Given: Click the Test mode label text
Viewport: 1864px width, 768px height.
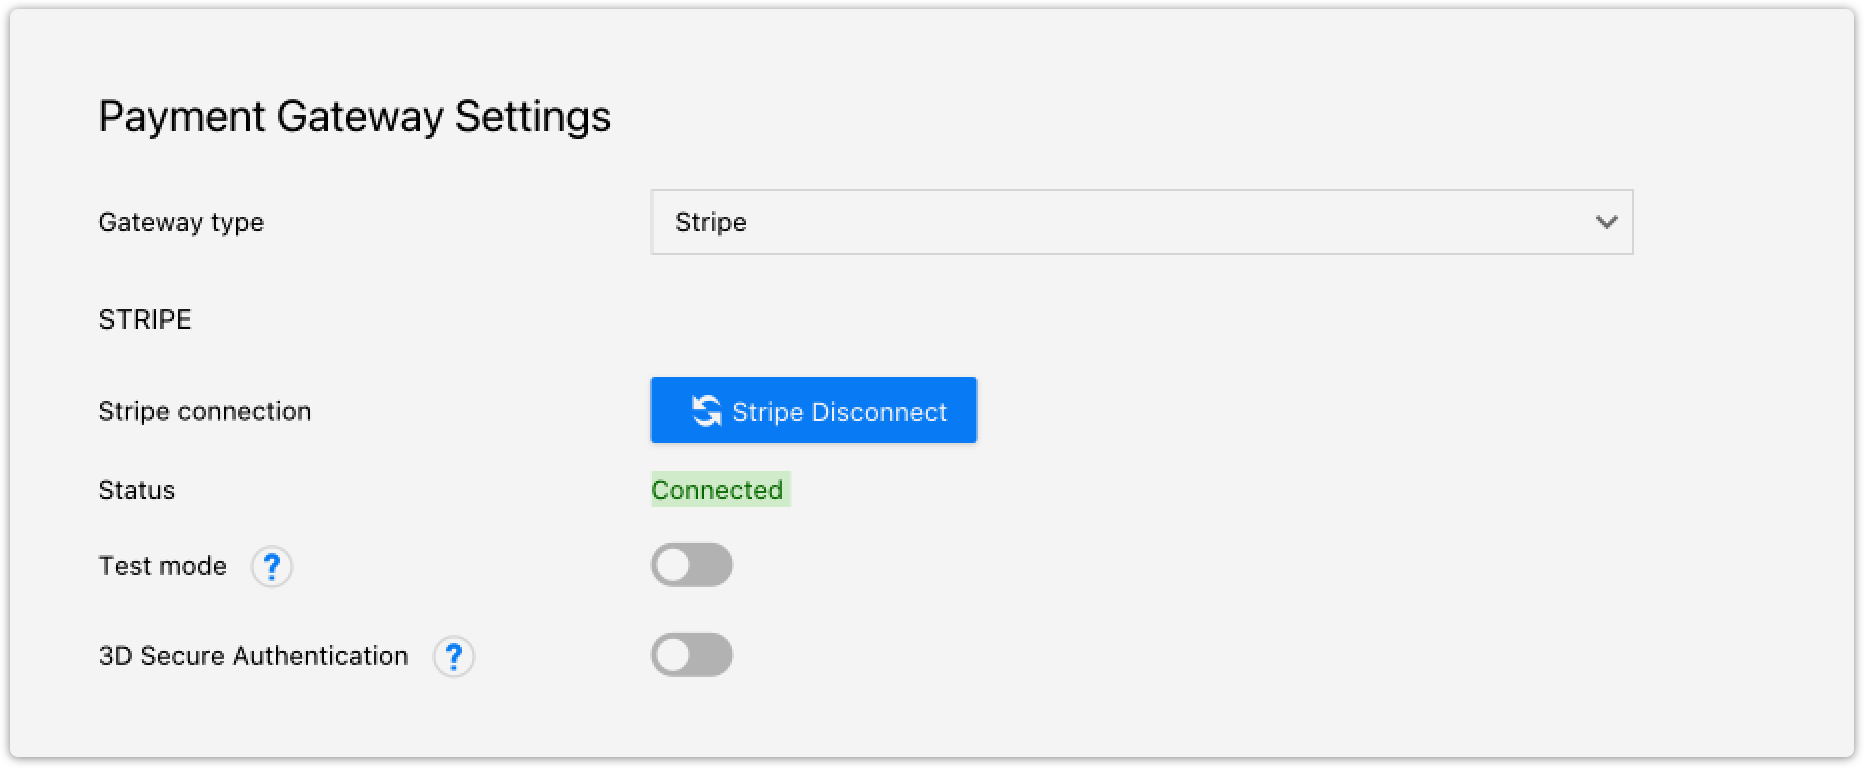Looking at the screenshot, I should tap(163, 566).
